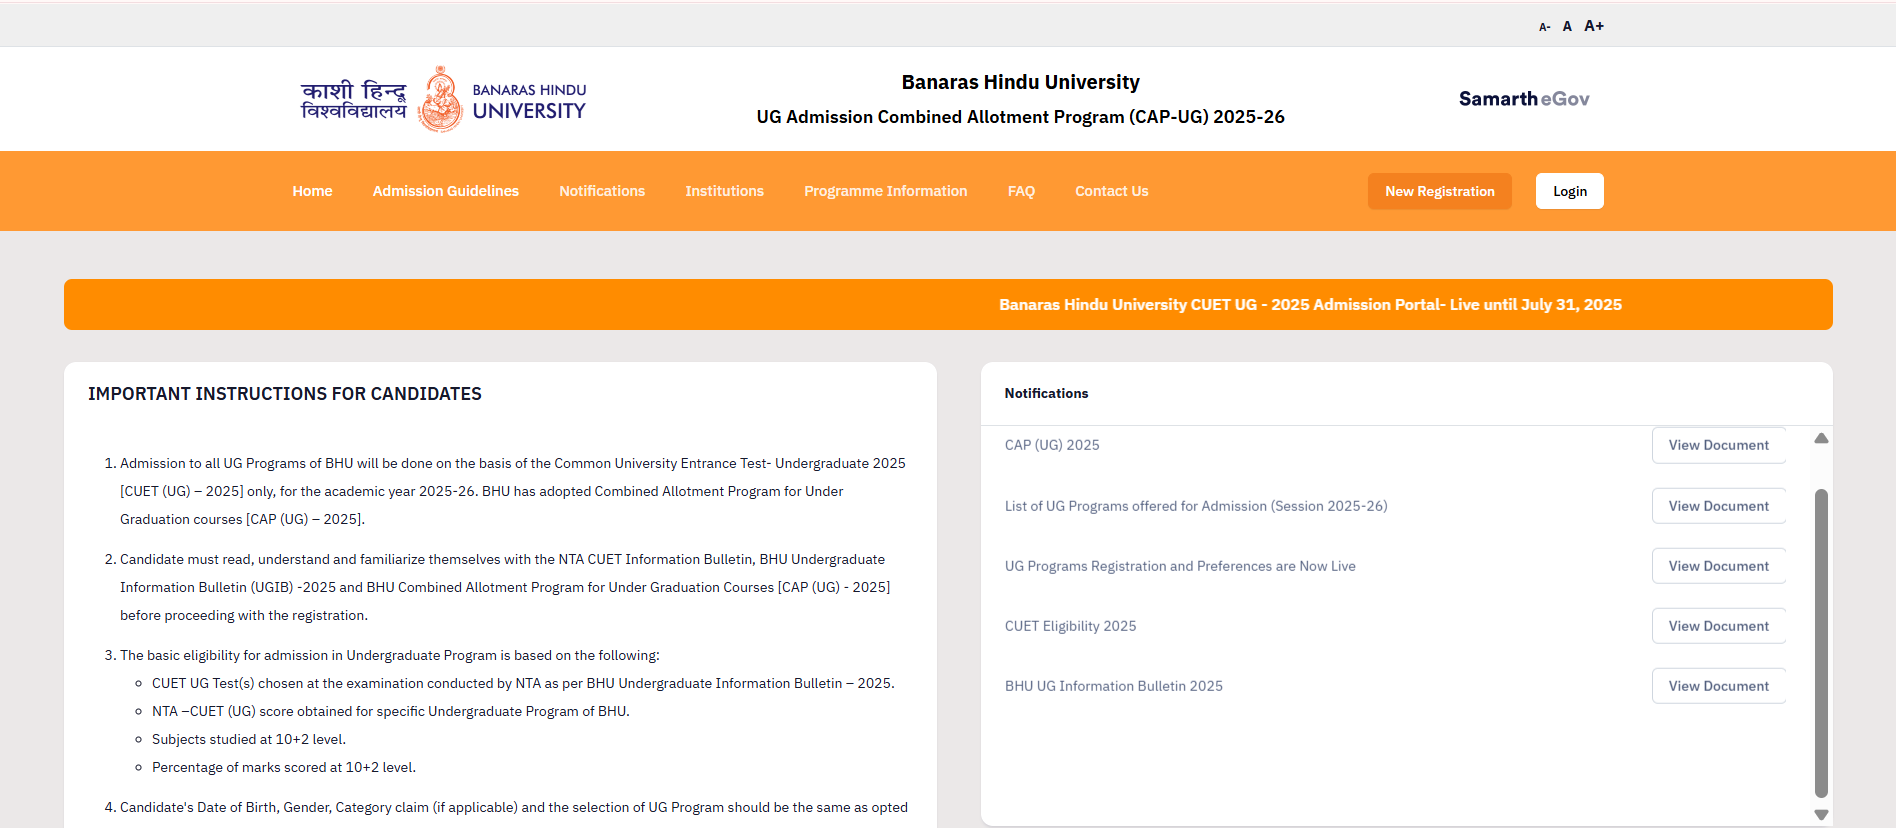This screenshot has height=828, width=1896.
Task: Click the Samarth eGov logo
Action: tap(1524, 99)
